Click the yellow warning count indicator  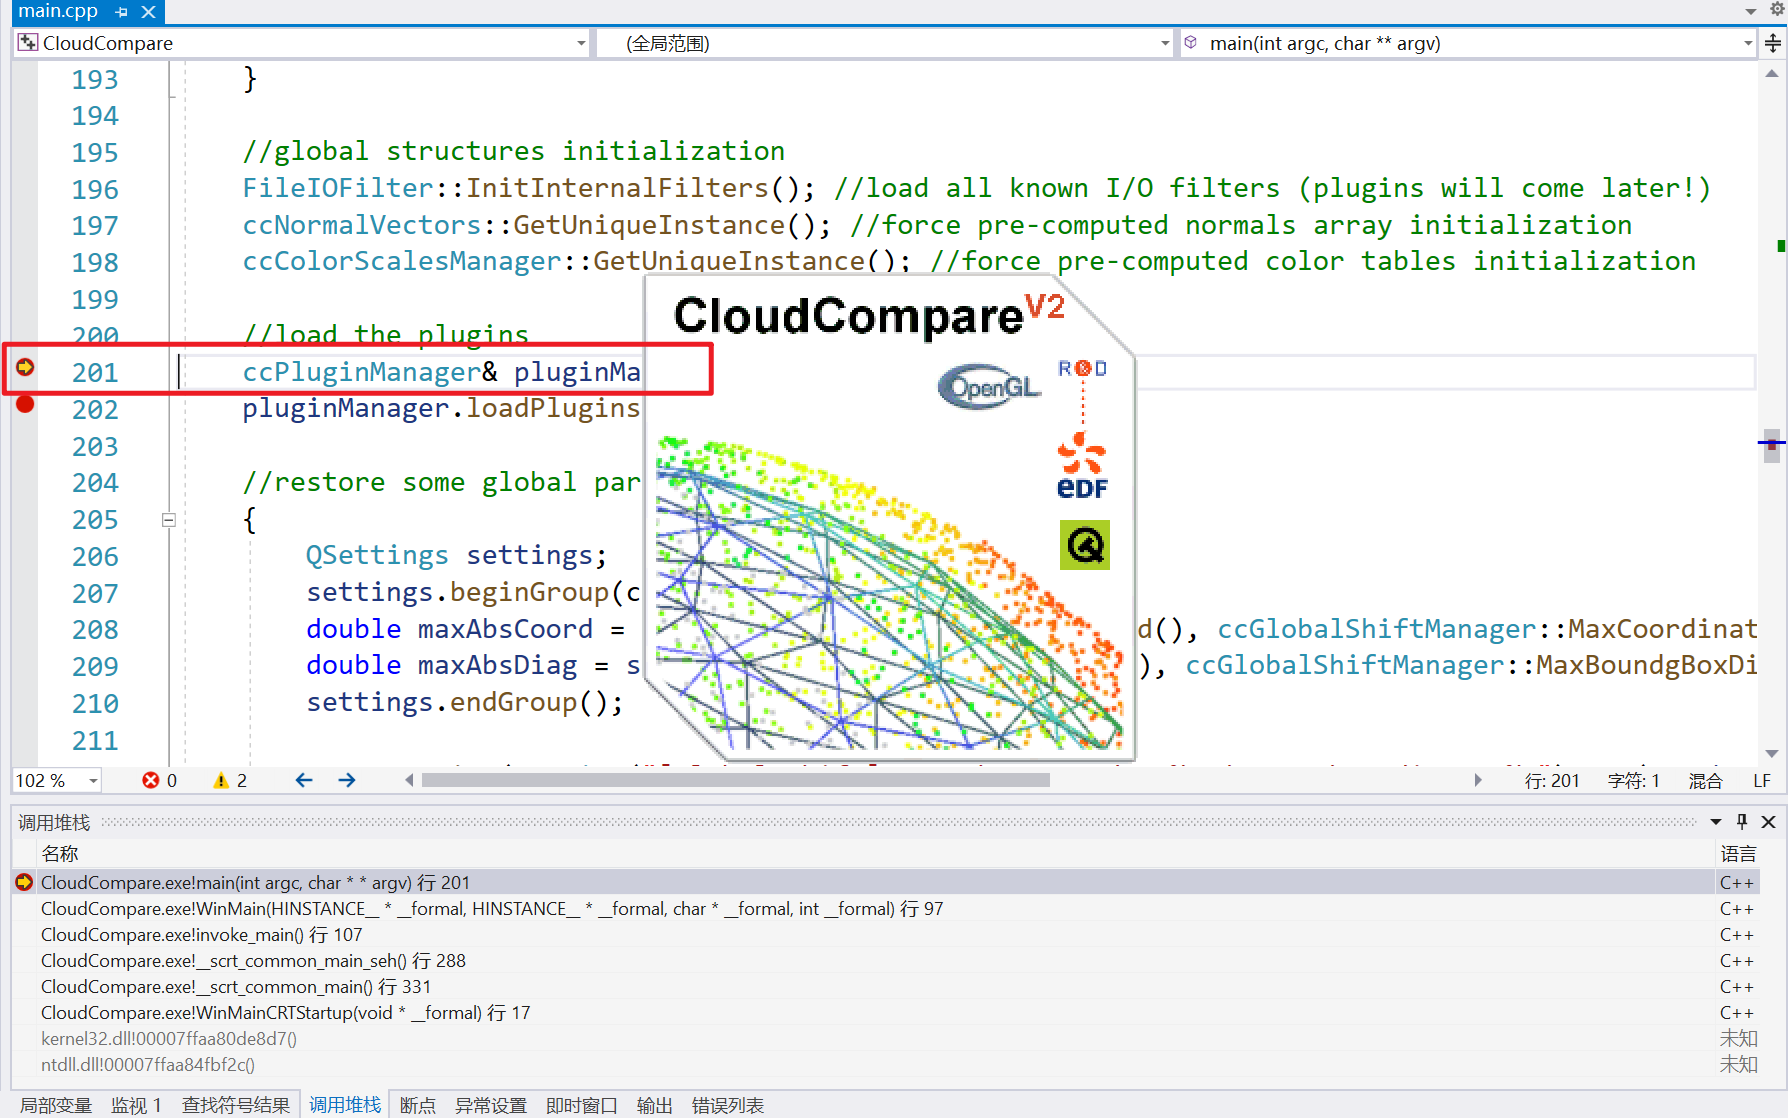pyautogui.click(x=231, y=780)
